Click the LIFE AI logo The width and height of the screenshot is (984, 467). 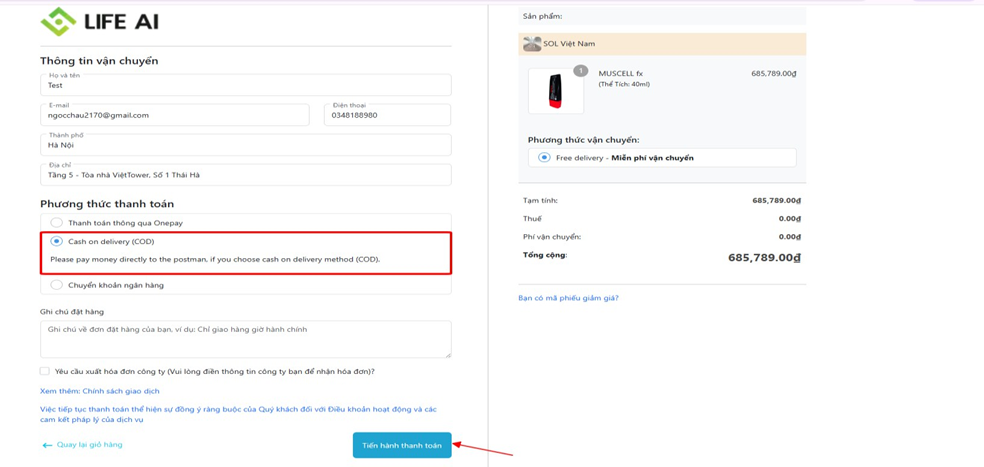pyautogui.click(x=99, y=21)
